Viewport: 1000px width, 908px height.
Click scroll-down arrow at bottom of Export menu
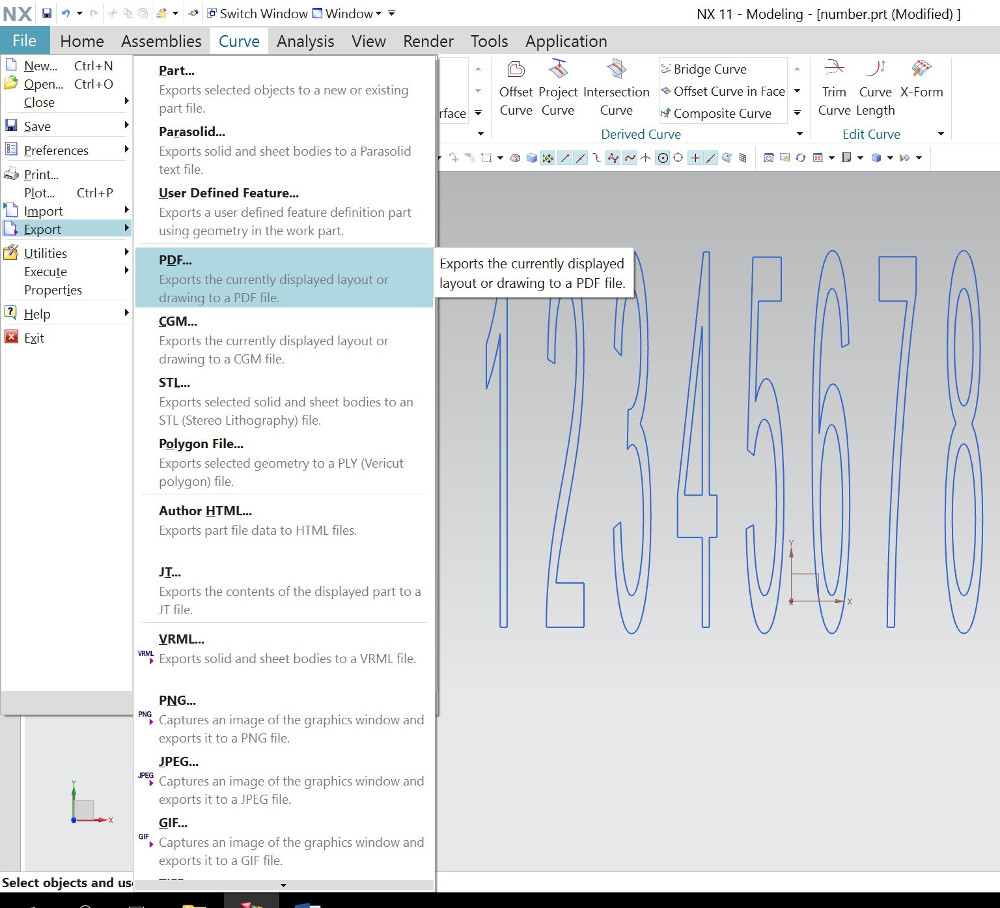(283, 885)
